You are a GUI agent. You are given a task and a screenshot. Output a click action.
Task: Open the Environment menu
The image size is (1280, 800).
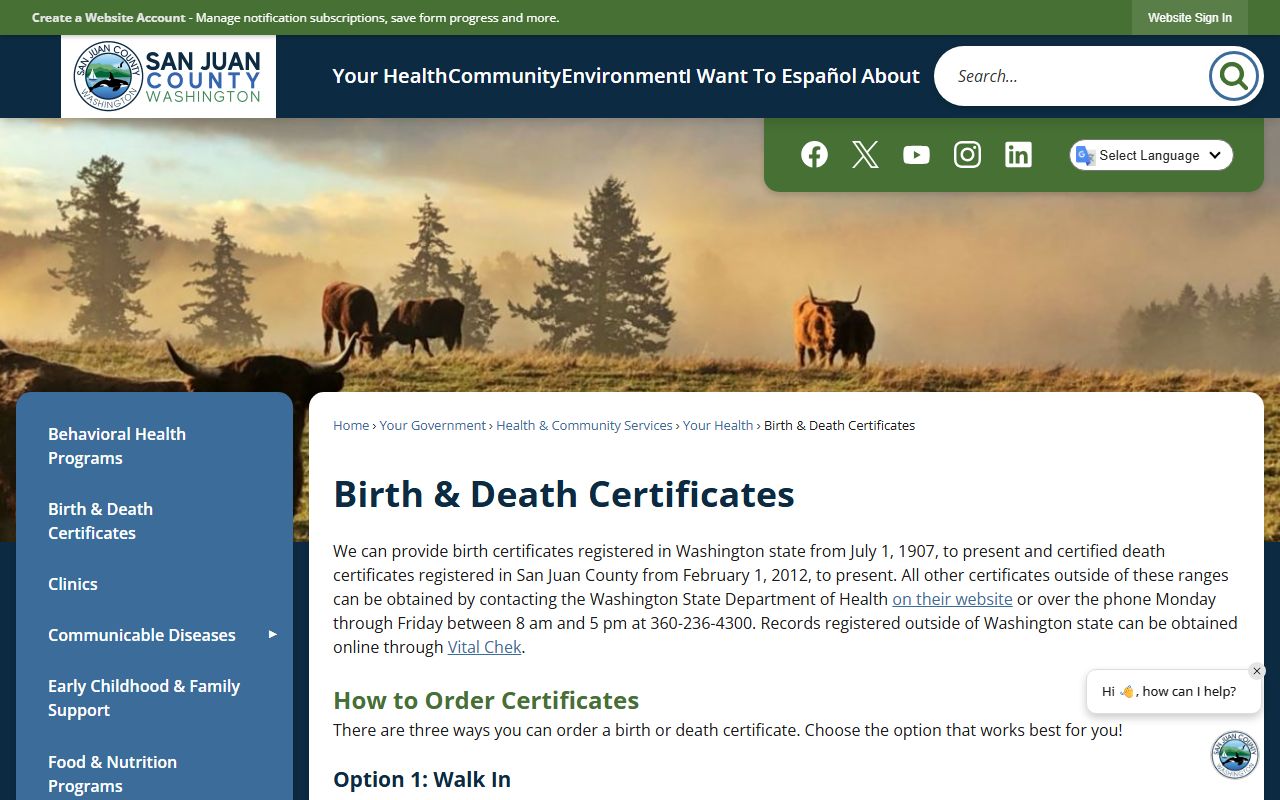pos(623,76)
